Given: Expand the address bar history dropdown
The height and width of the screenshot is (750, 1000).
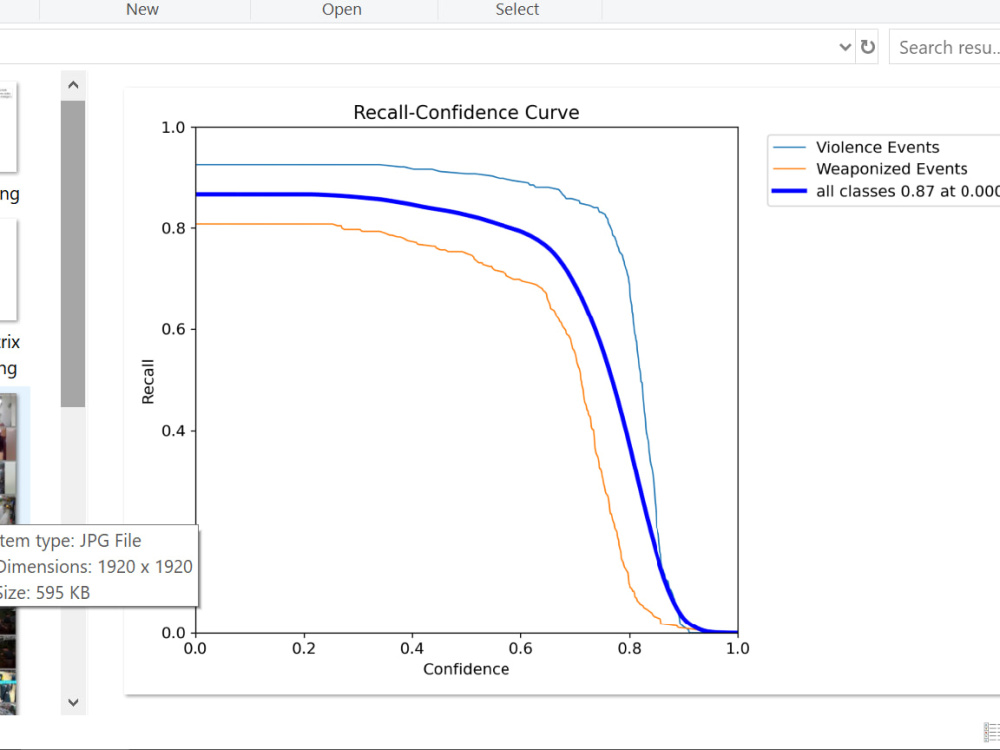Looking at the screenshot, I should (x=845, y=47).
